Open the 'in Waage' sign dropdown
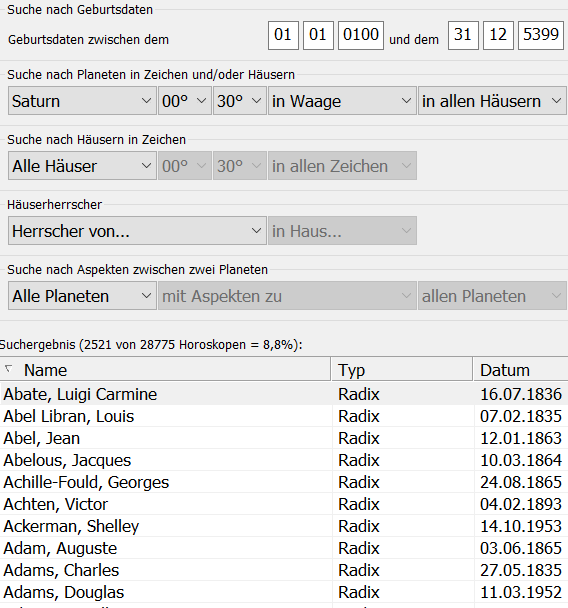Image resolution: width=568 pixels, height=608 pixels. click(342, 101)
